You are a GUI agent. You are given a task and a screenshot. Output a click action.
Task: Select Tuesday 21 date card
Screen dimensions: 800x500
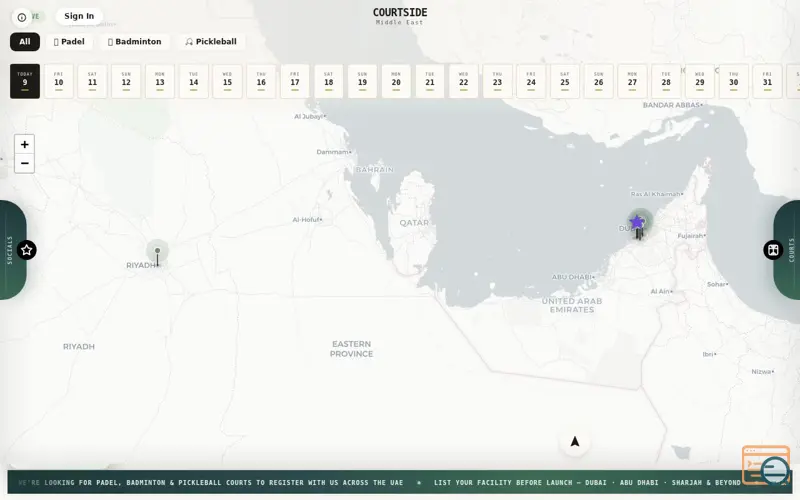[x=430, y=81]
